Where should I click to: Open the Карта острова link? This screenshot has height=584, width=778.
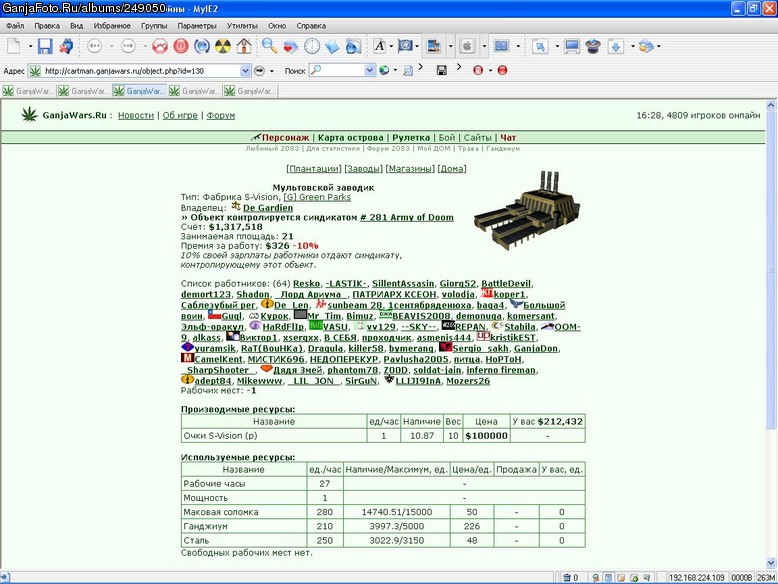[351, 137]
